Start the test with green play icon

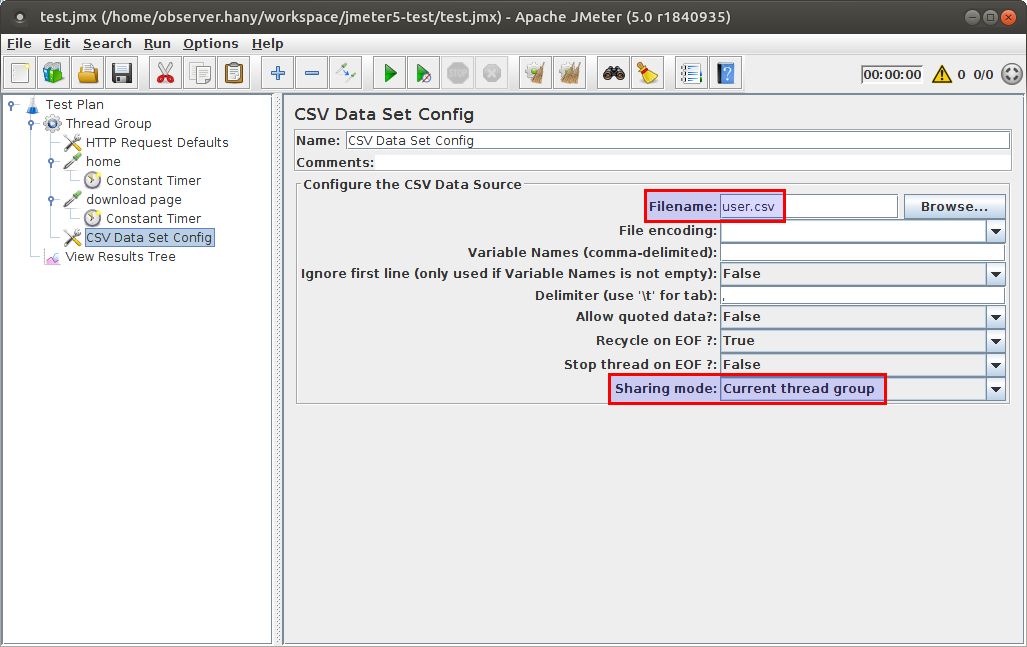pos(390,73)
